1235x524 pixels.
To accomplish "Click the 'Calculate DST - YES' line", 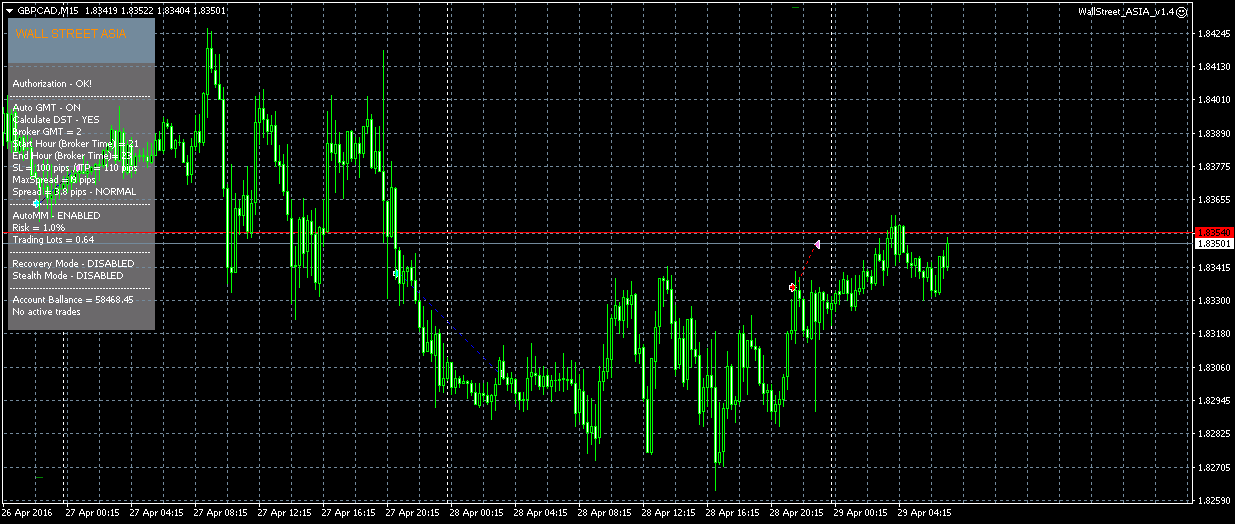I will click(56, 119).
